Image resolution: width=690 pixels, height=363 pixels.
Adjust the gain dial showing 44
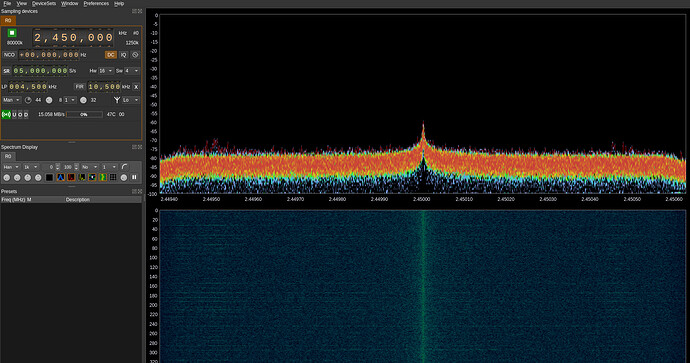click(28, 100)
